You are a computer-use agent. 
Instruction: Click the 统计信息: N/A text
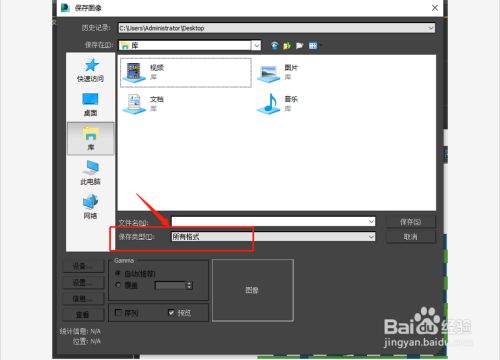pos(80,331)
